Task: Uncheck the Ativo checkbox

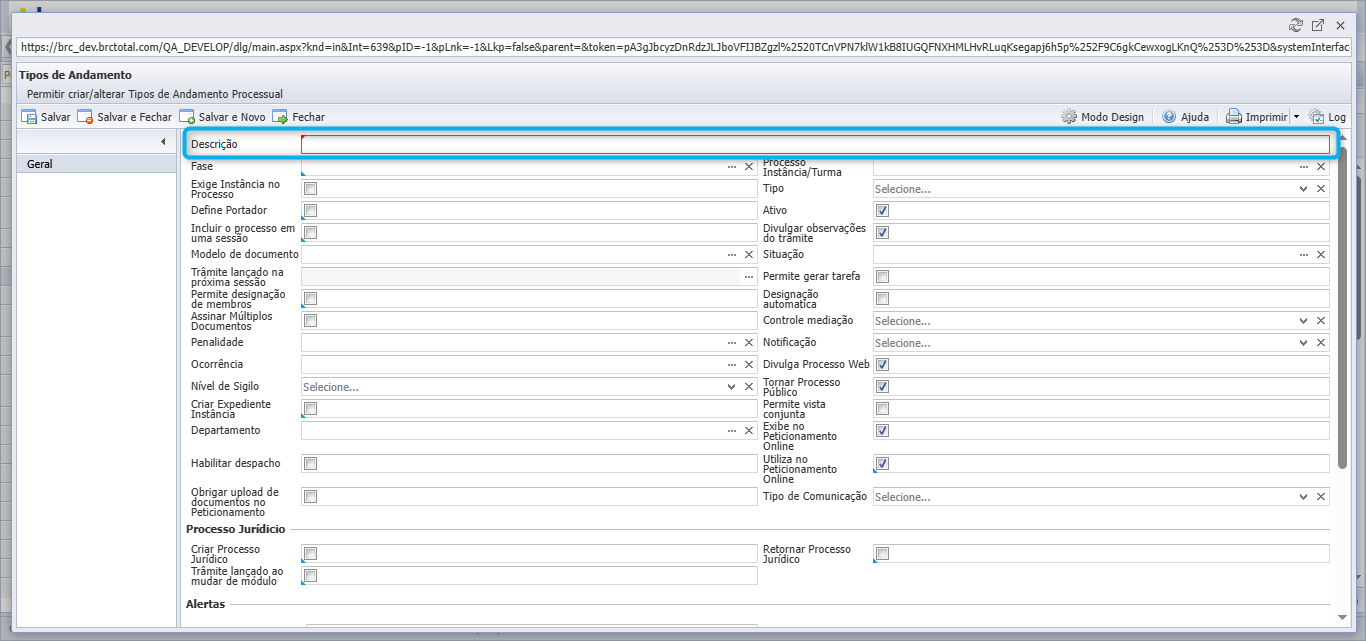Action: (x=883, y=211)
